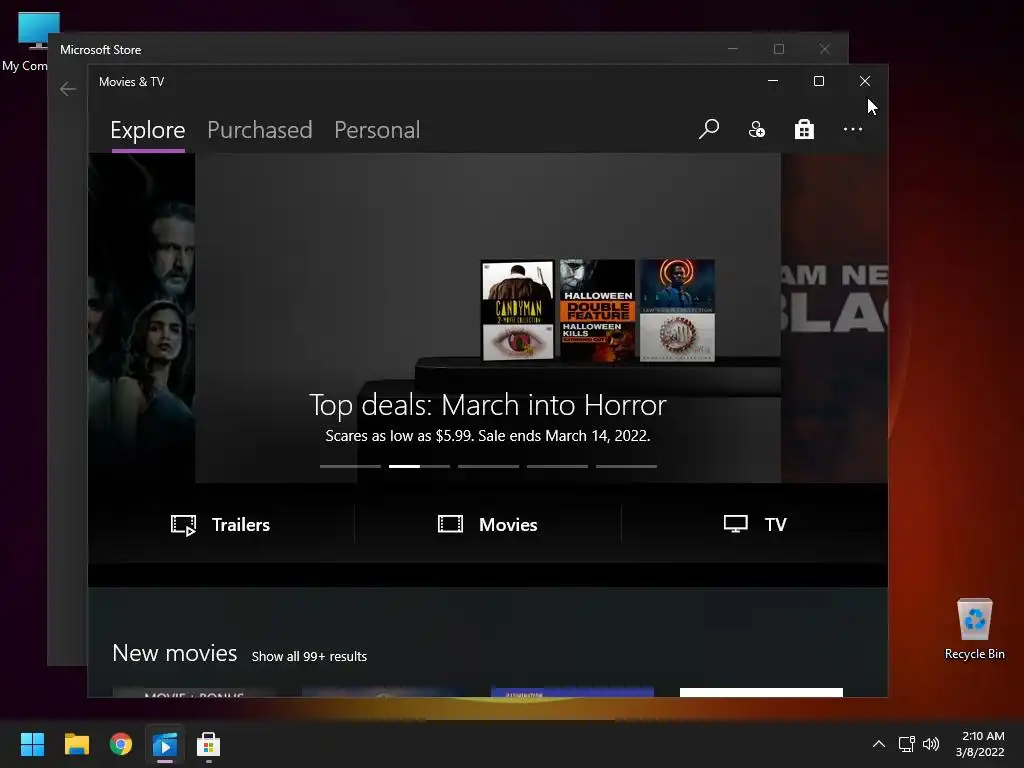Screen dimensions: 1024x768
Task: Close the Microsoft Store window
Action: click(x=824, y=49)
